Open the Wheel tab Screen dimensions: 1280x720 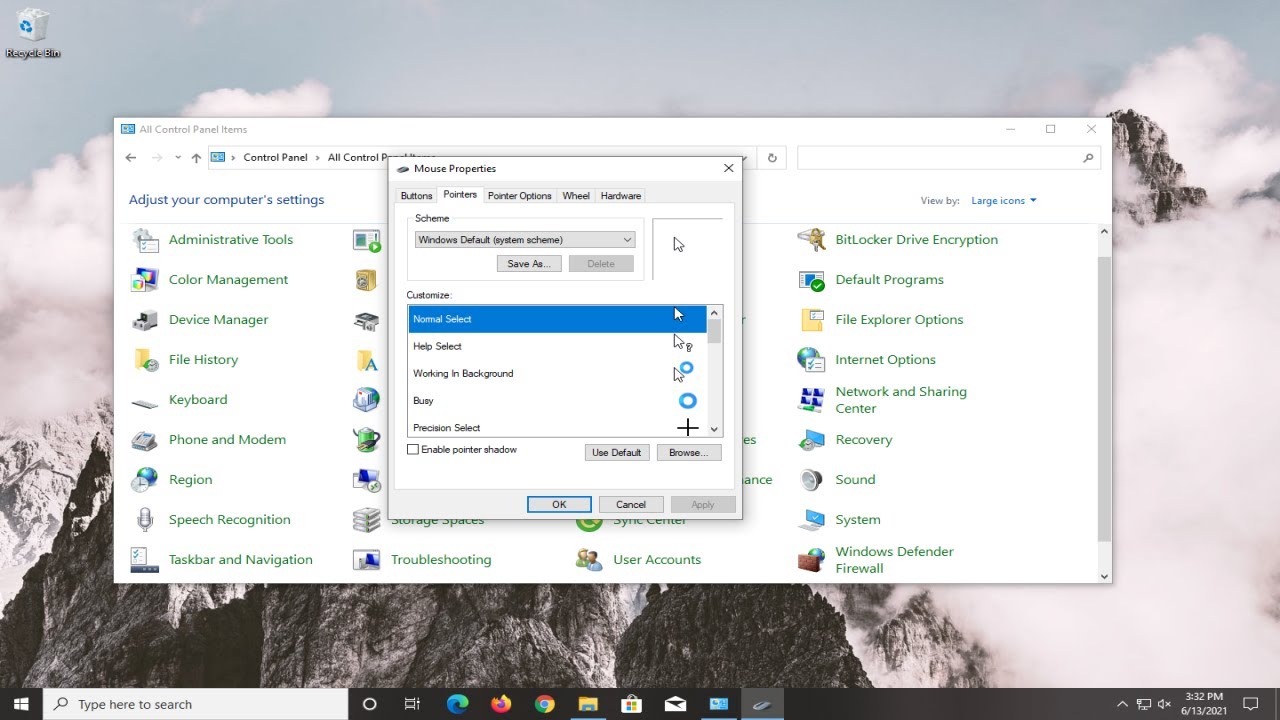pos(576,196)
